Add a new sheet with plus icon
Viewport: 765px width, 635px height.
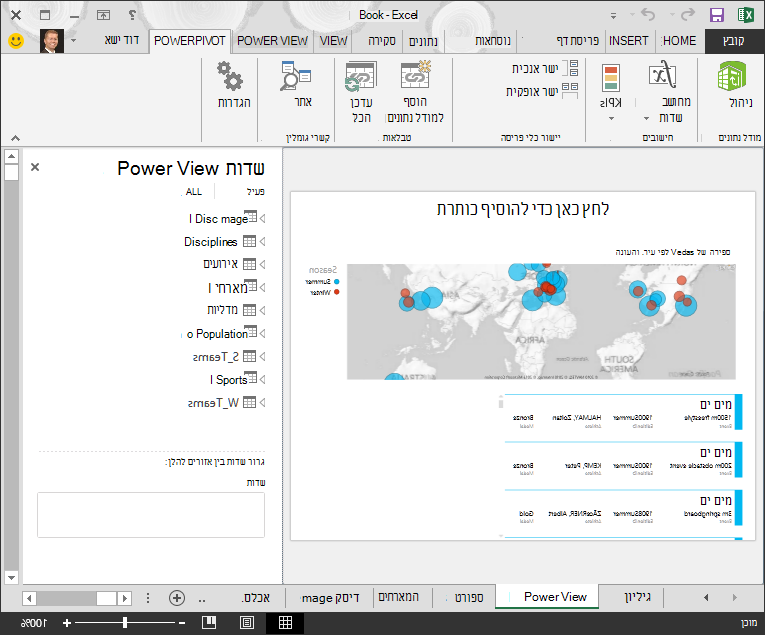point(177,598)
